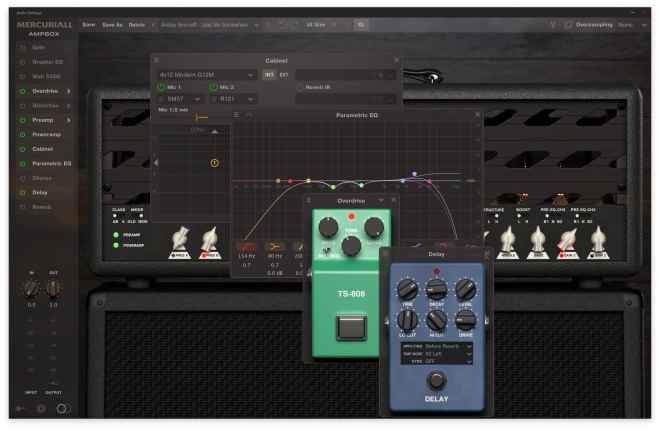Toggle power for Cabinet module in sidebar
Viewport: 660px width, 429px height.
[x=23, y=149]
